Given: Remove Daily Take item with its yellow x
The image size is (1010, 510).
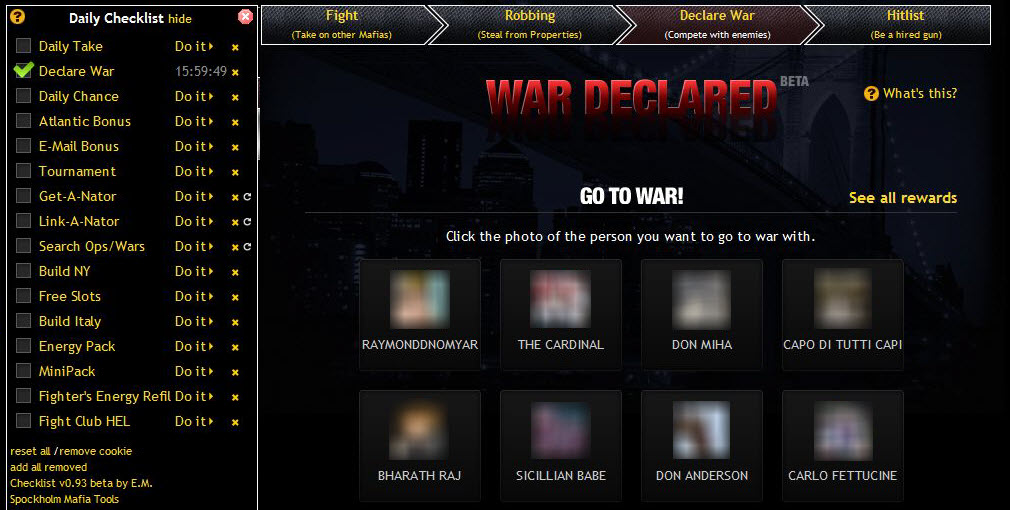Looking at the screenshot, I should pos(235,47).
